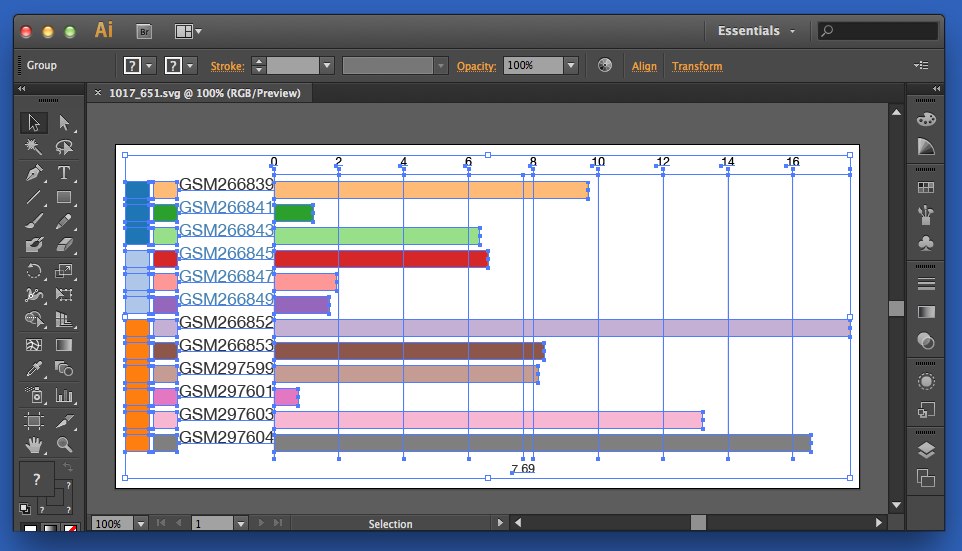Image resolution: width=962 pixels, height=551 pixels.
Task: Select the Direct Selection tool
Action: point(64,123)
